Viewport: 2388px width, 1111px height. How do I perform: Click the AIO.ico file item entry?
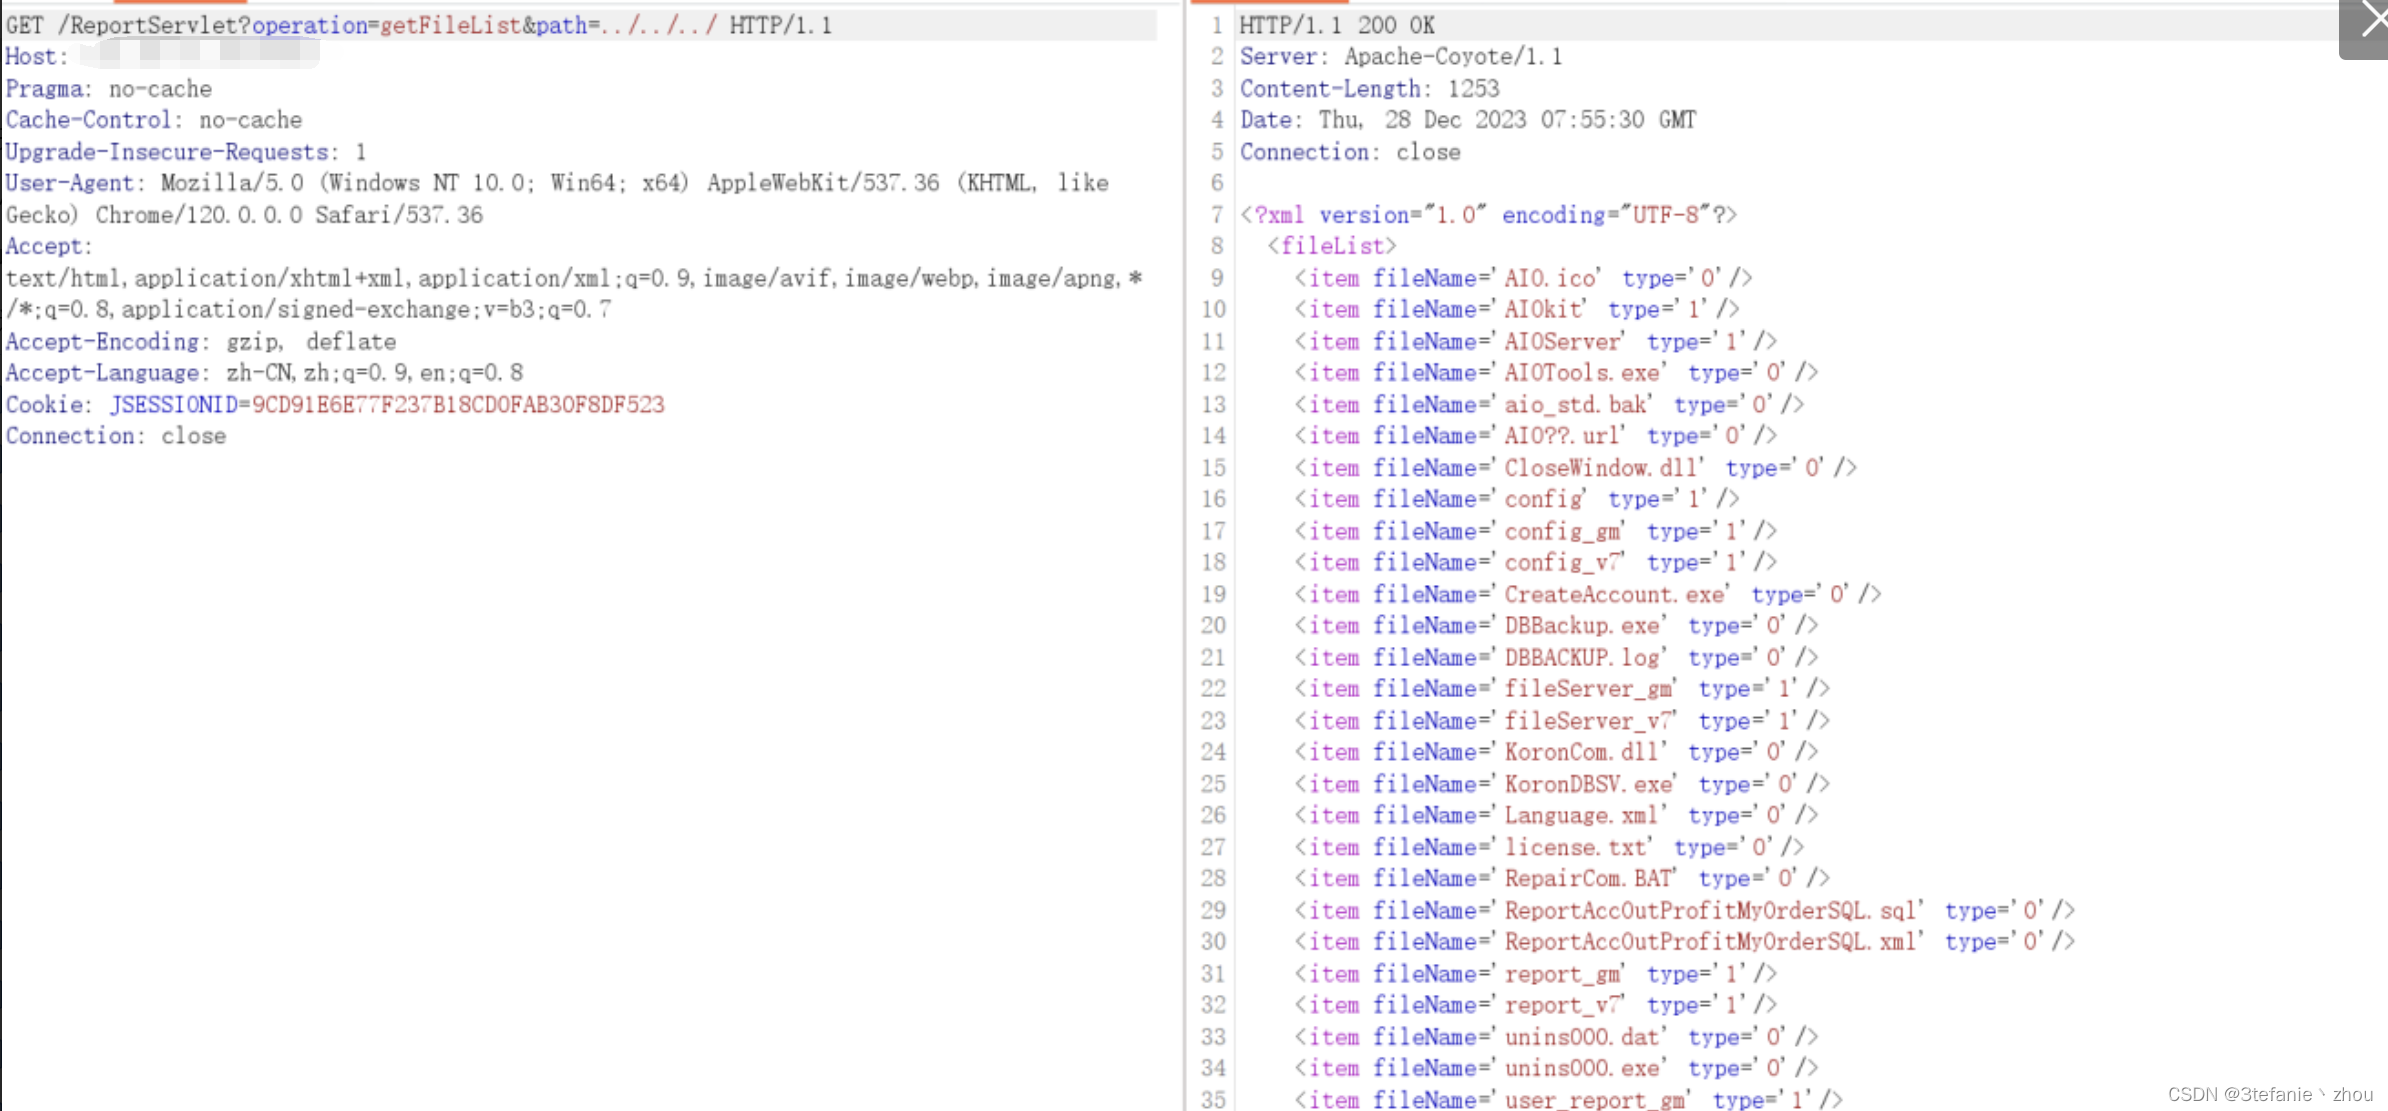[x=1522, y=278]
